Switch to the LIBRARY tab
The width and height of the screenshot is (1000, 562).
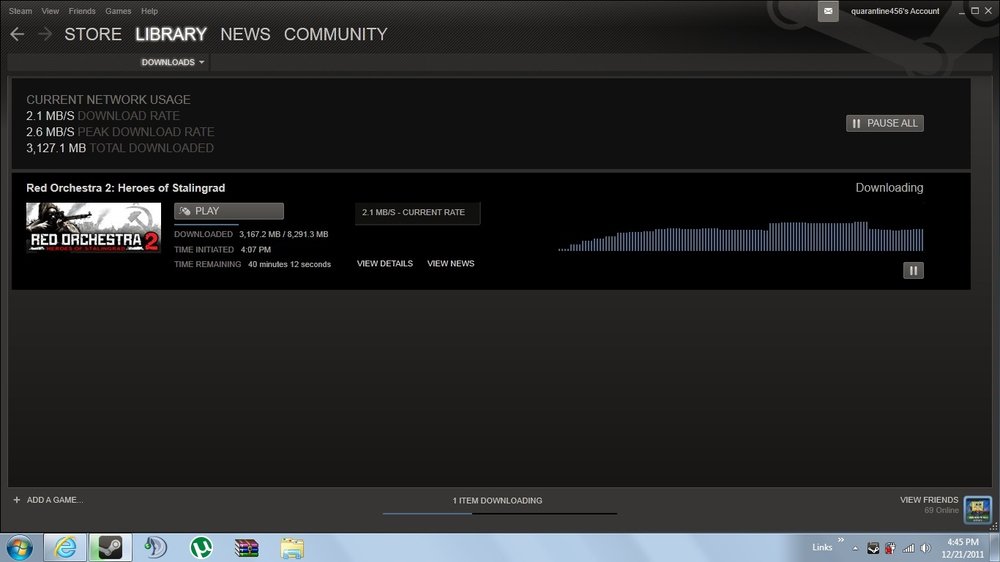coord(171,34)
